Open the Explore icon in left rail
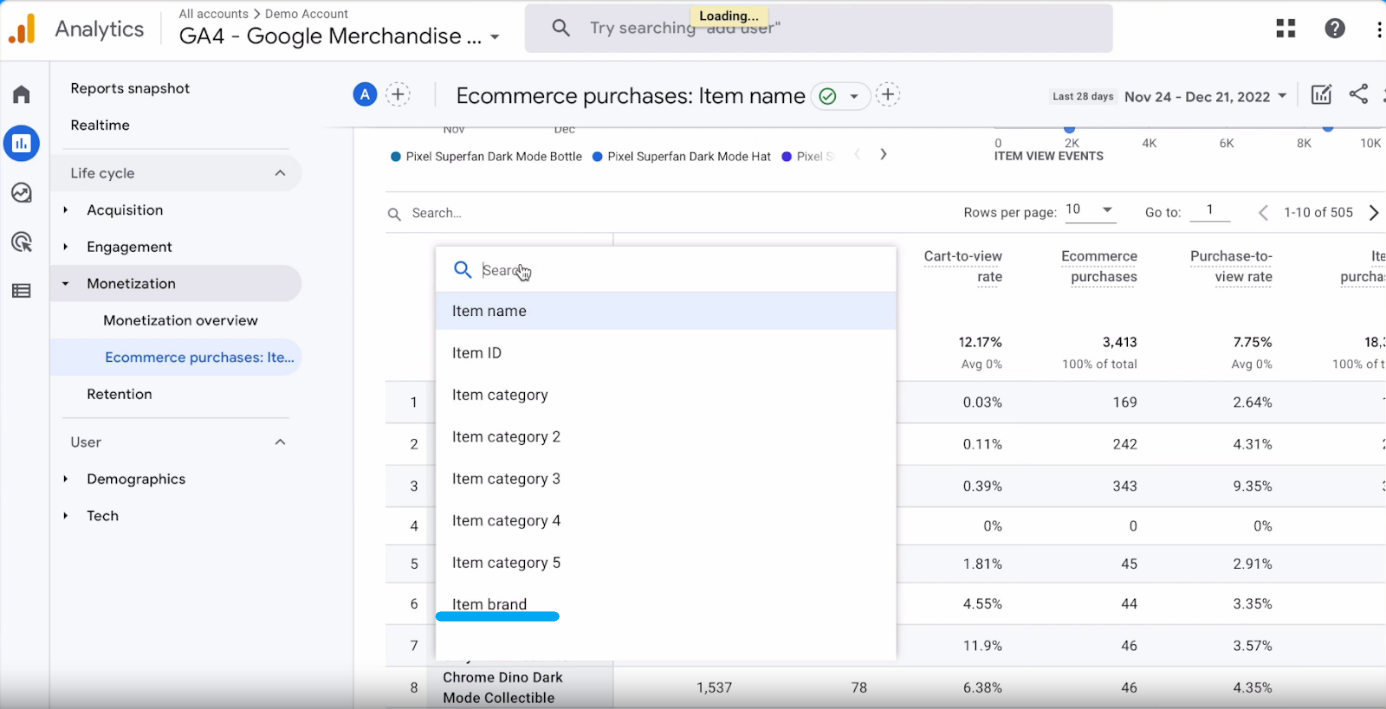The height and width of the screenshot is (709, 1386). [21, 193]
